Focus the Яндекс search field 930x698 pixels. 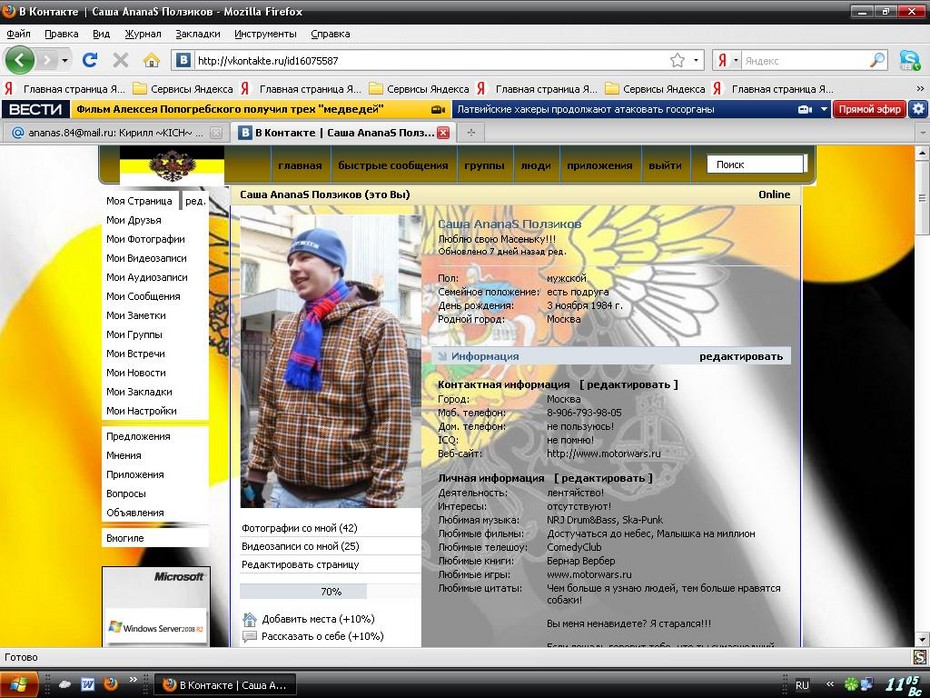click(805, 60)
